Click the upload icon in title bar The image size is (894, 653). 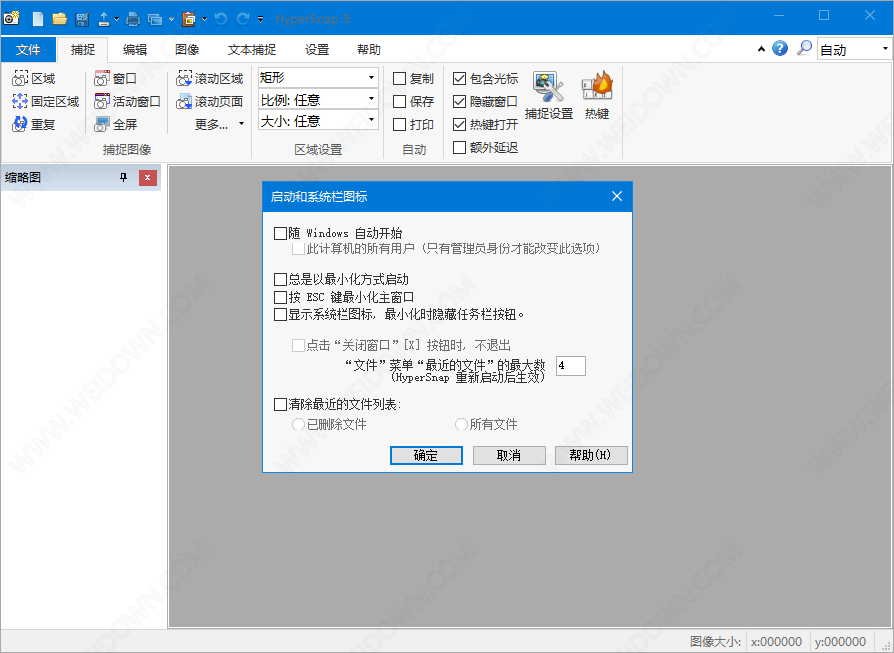pyautogui.click(x=104, y=19)
